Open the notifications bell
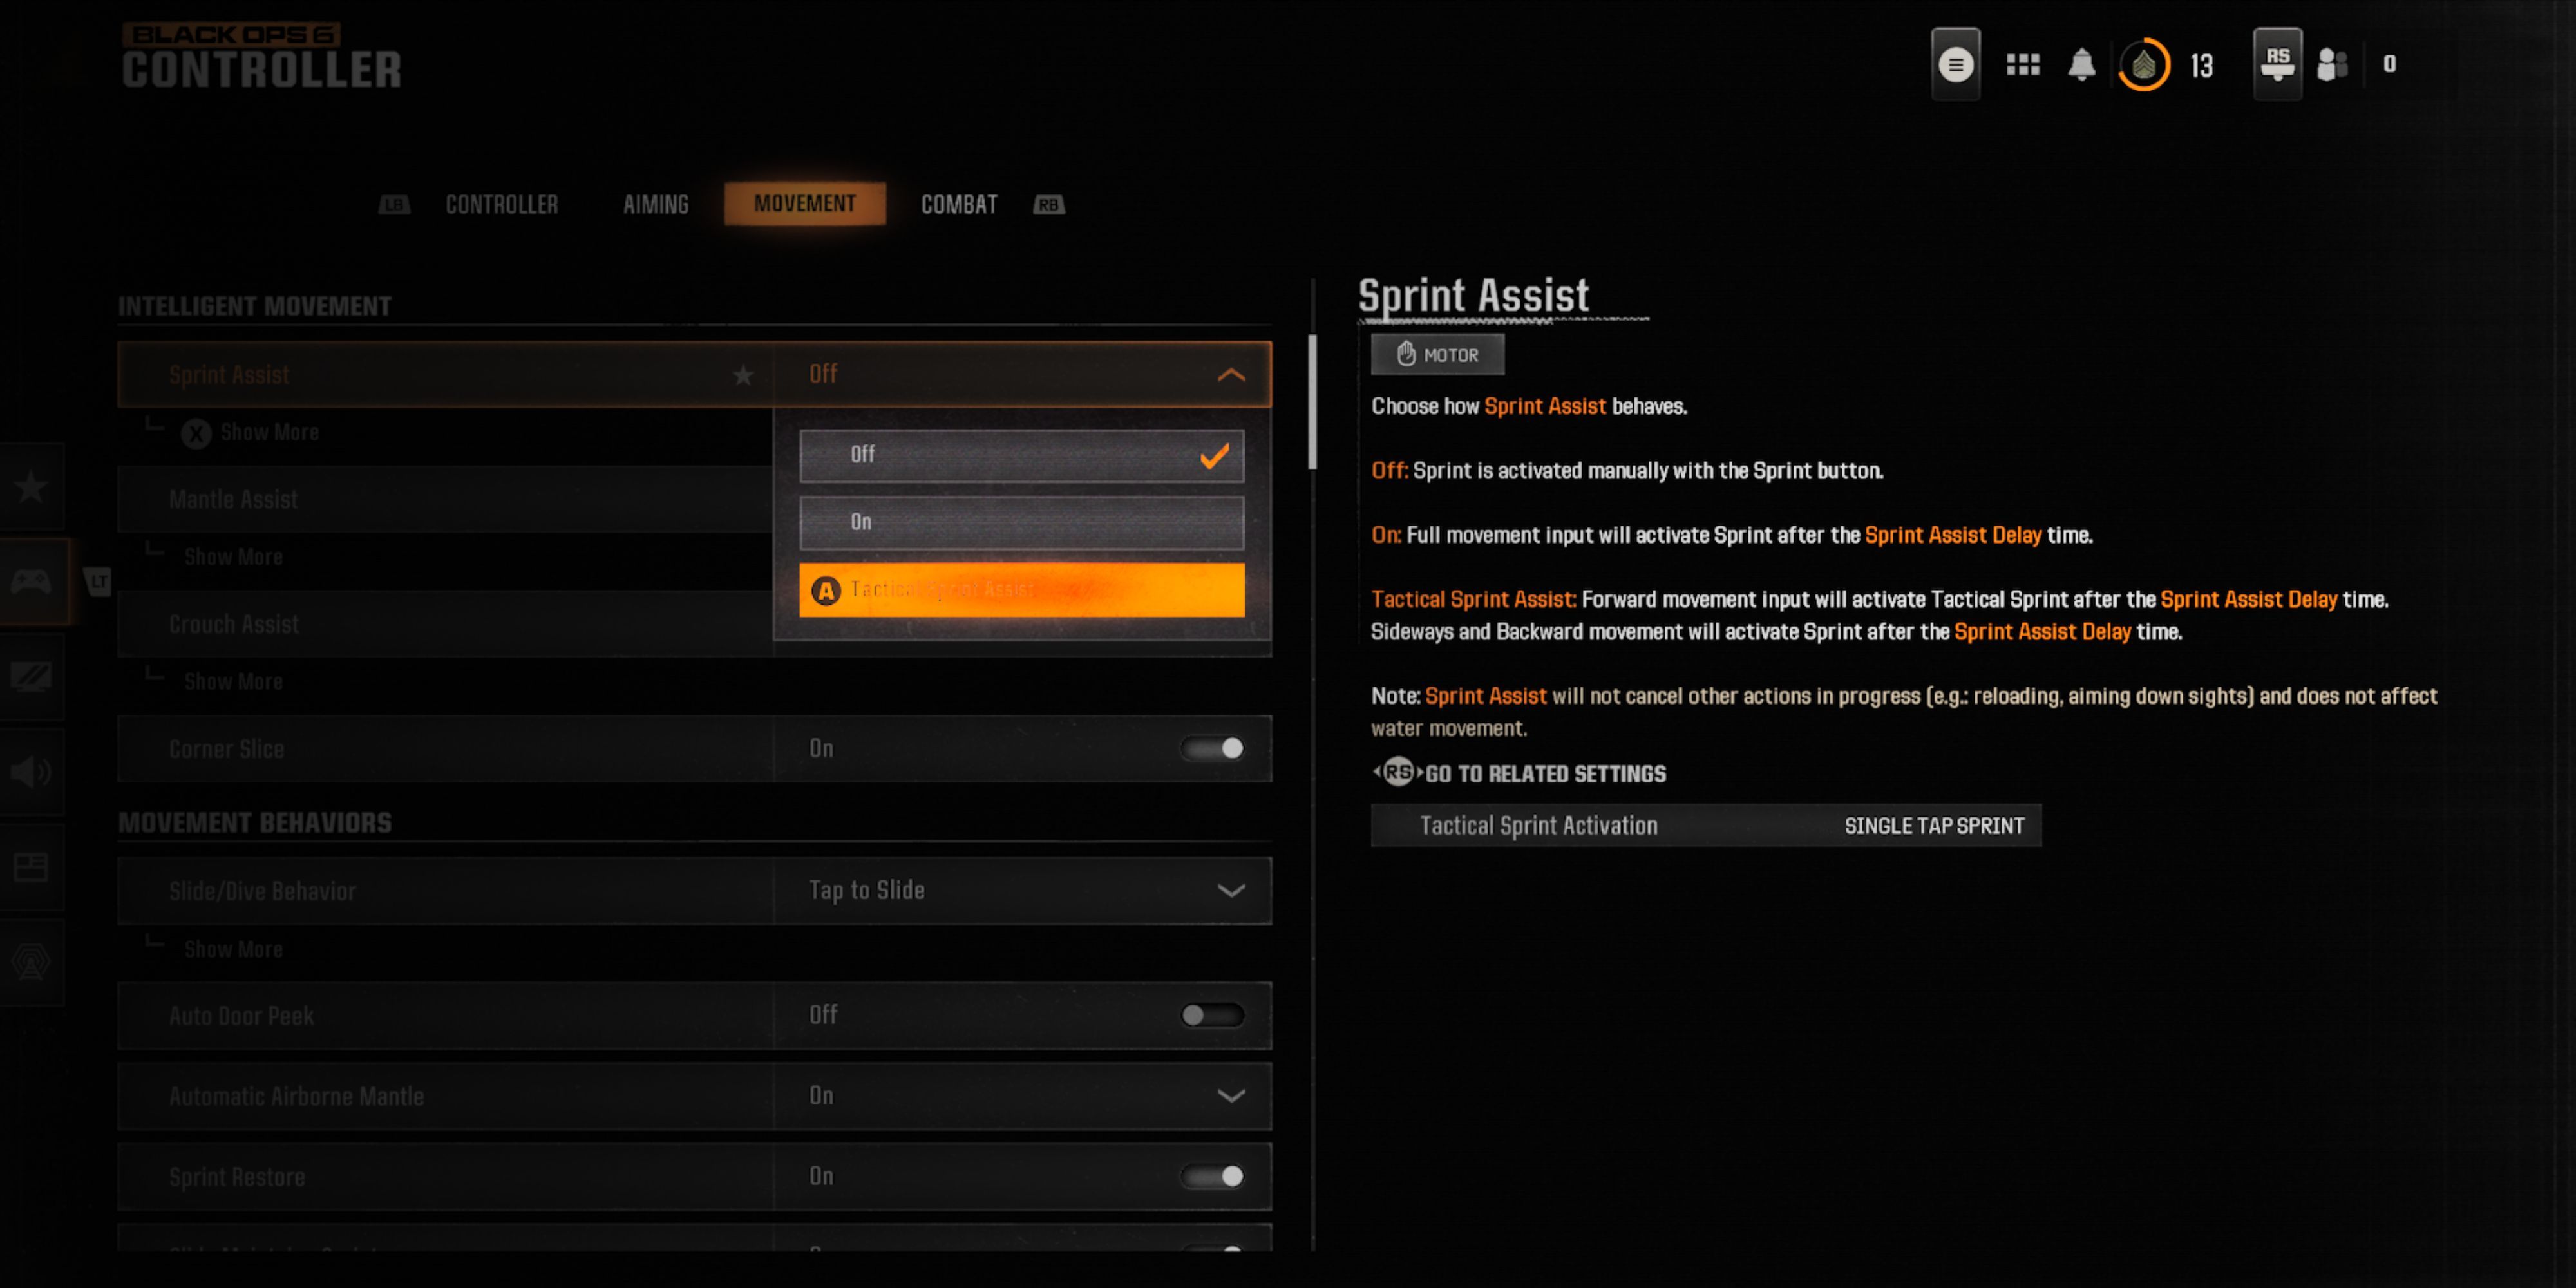The width and height of the screenshot is (2576, 1288). pyautogui.click(x=2081, y=65)
